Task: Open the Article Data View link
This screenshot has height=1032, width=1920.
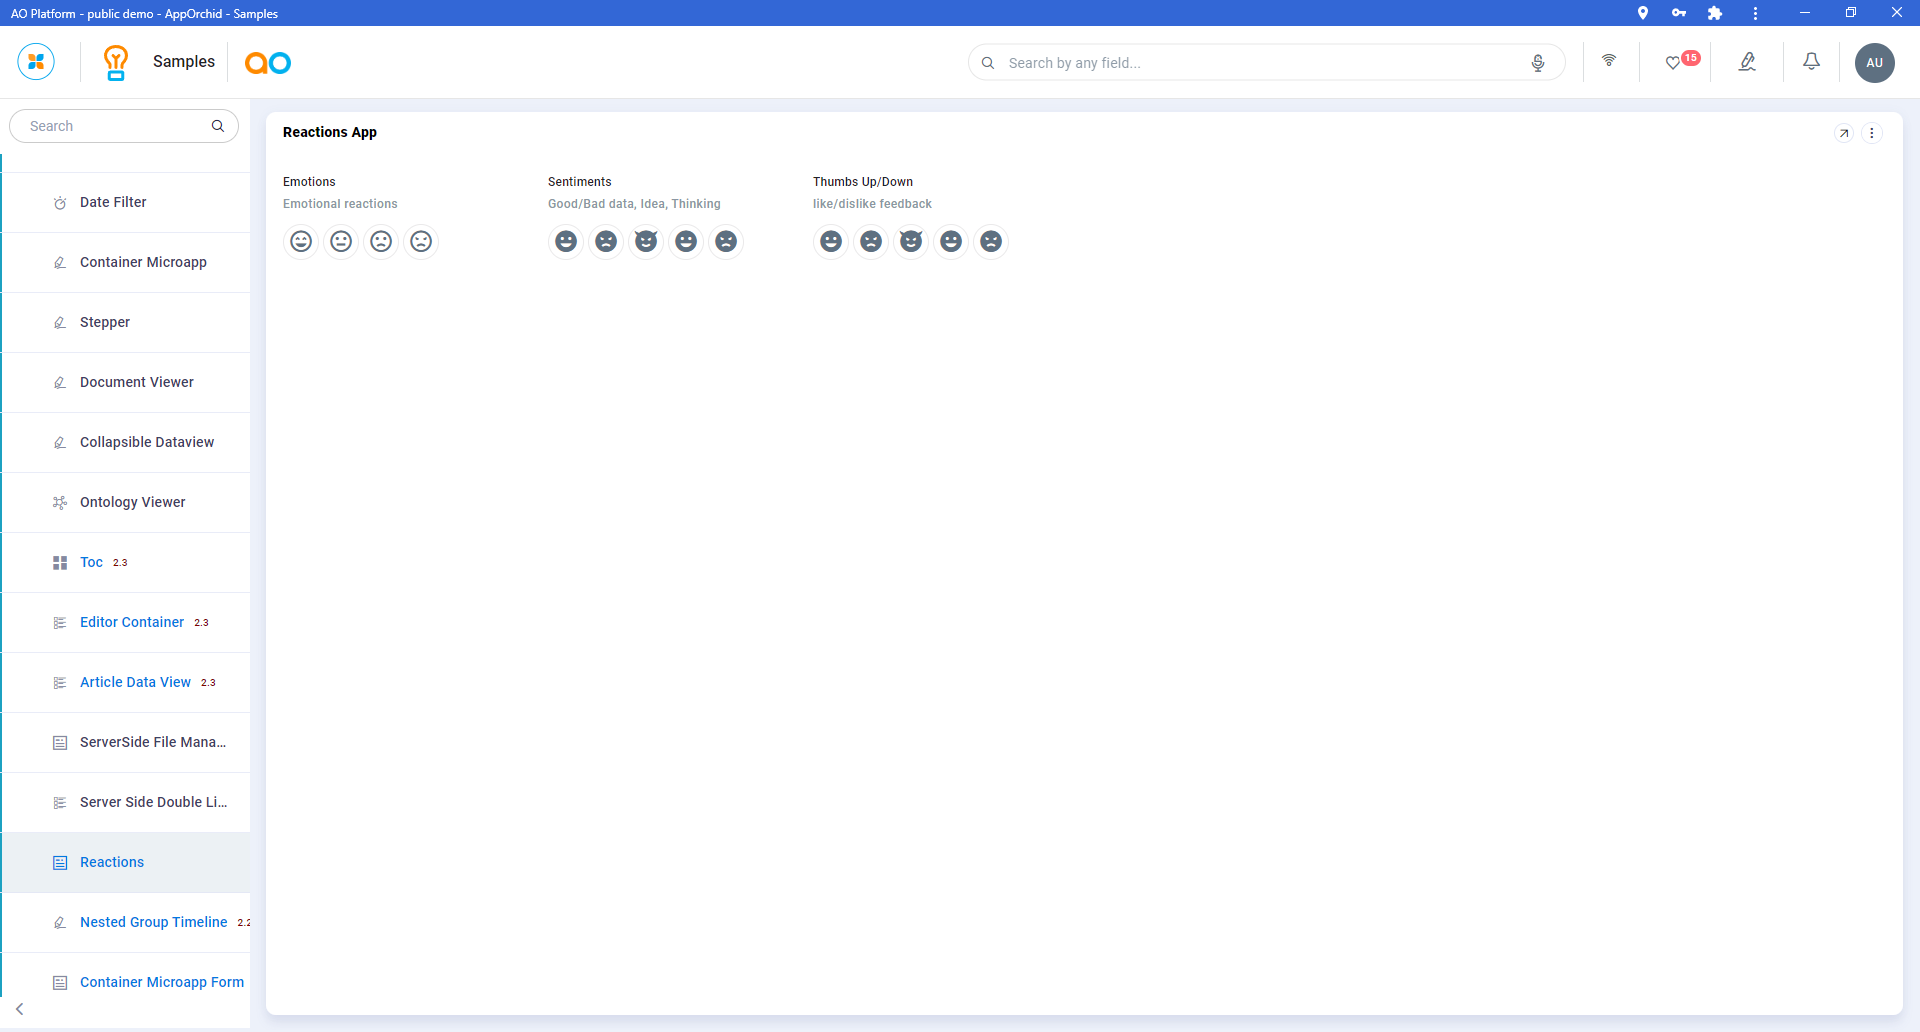Action: pyautogui.click(x=135, y=682)
